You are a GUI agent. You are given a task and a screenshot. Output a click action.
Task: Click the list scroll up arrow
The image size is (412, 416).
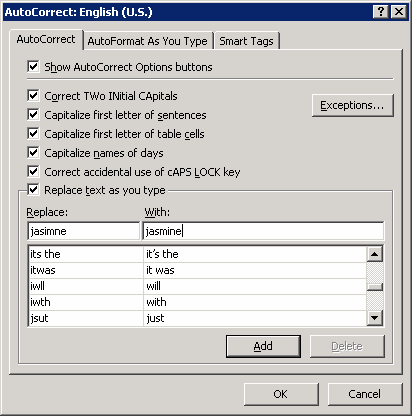375,254
